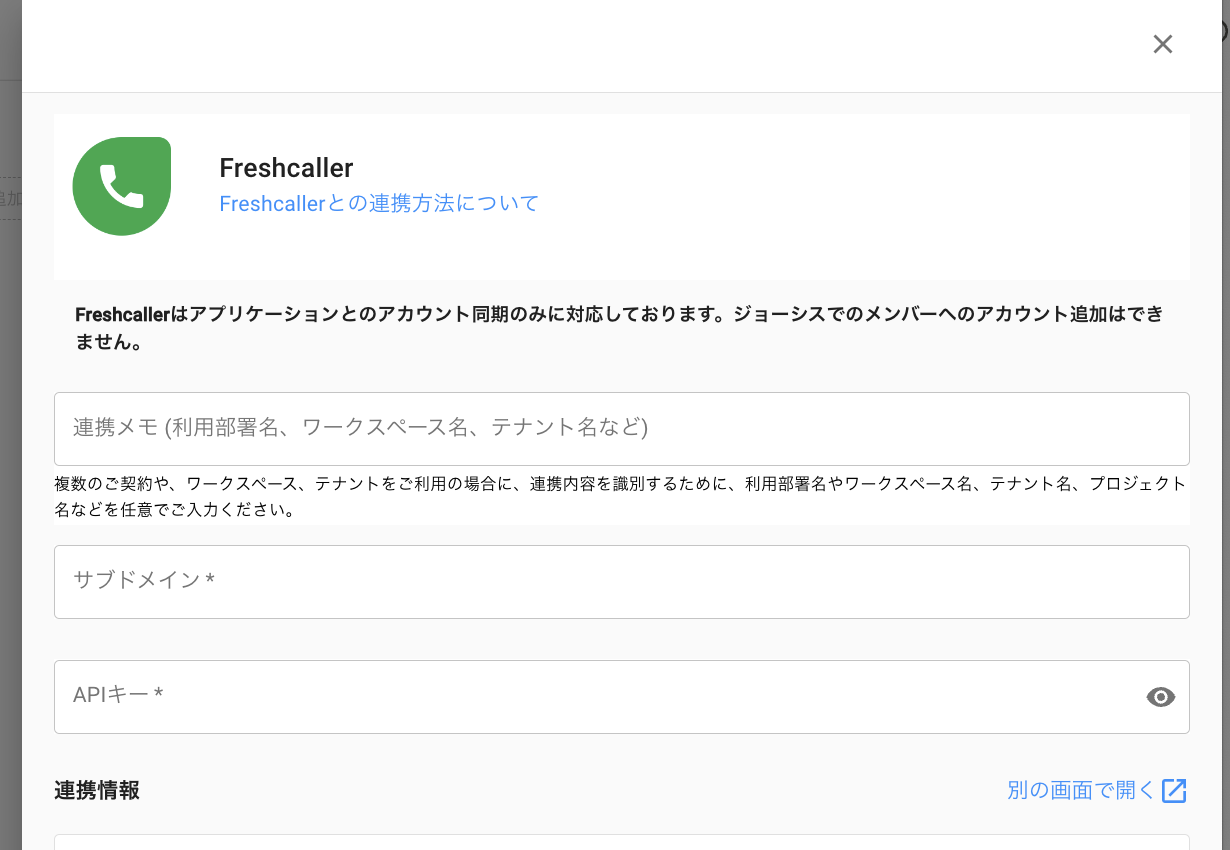Click the 連携情報 section heading
Image resolution: width=1230 pixels, height=850 pixels.
coord(97,791)
